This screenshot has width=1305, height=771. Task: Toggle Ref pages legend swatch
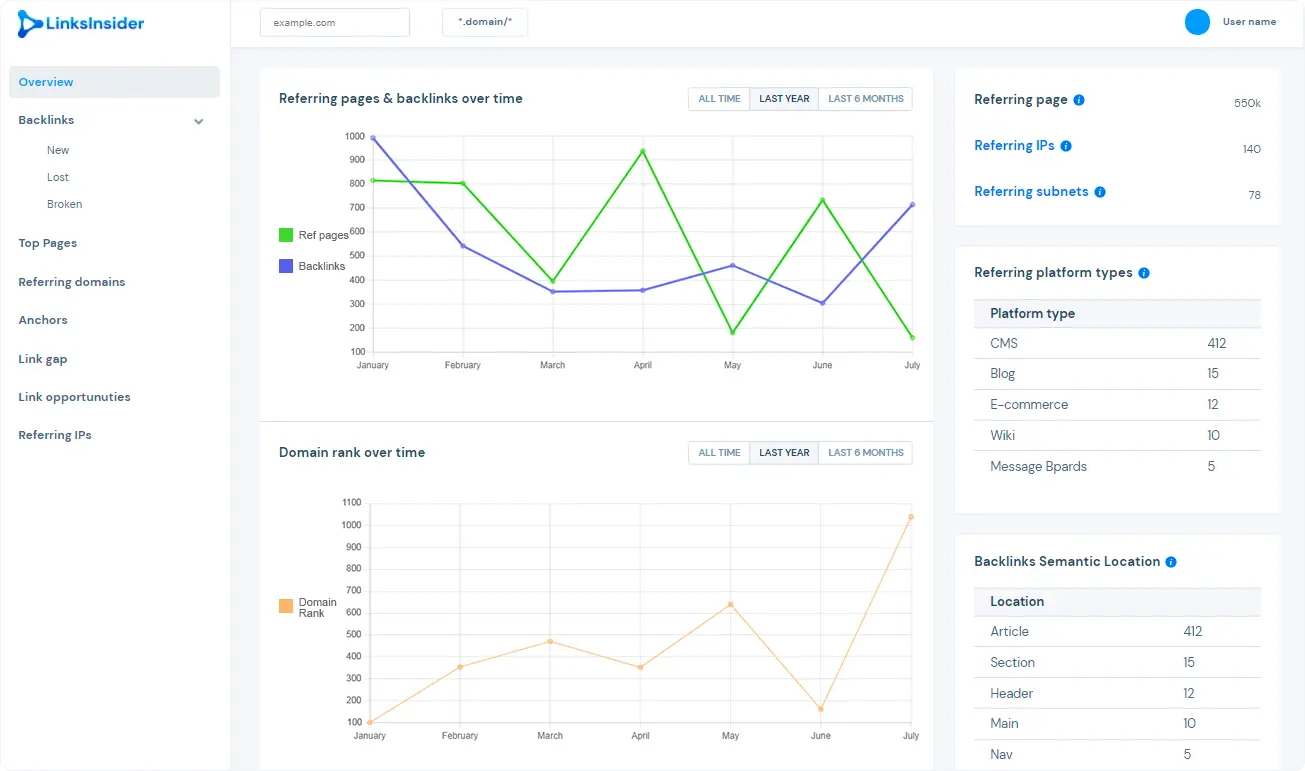click(286, 235)
